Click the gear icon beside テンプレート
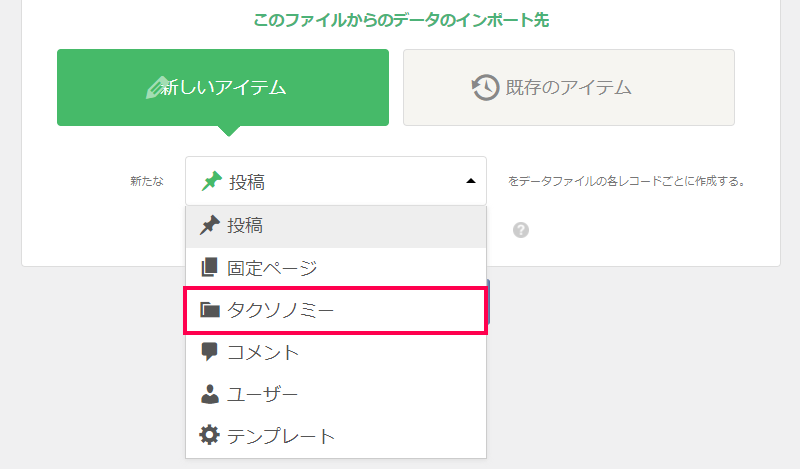This screenshot has height=469, width=800. tap(209, 435)
